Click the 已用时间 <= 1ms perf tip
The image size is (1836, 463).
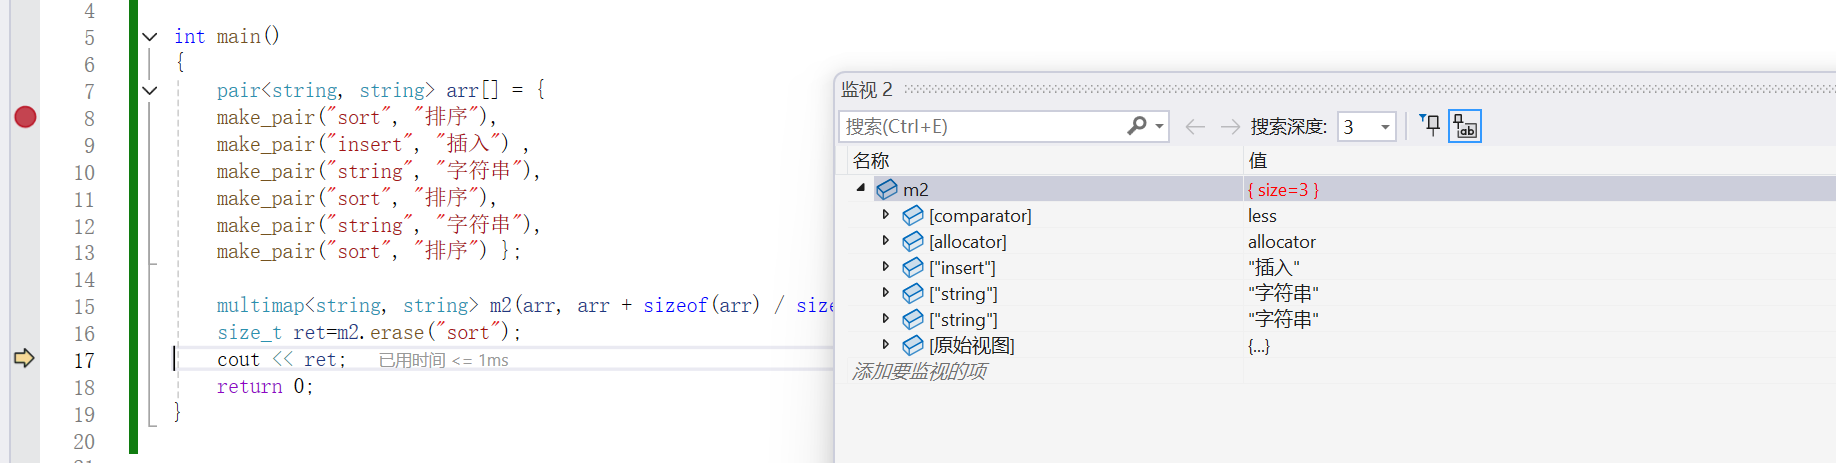[x=443, y=360]
